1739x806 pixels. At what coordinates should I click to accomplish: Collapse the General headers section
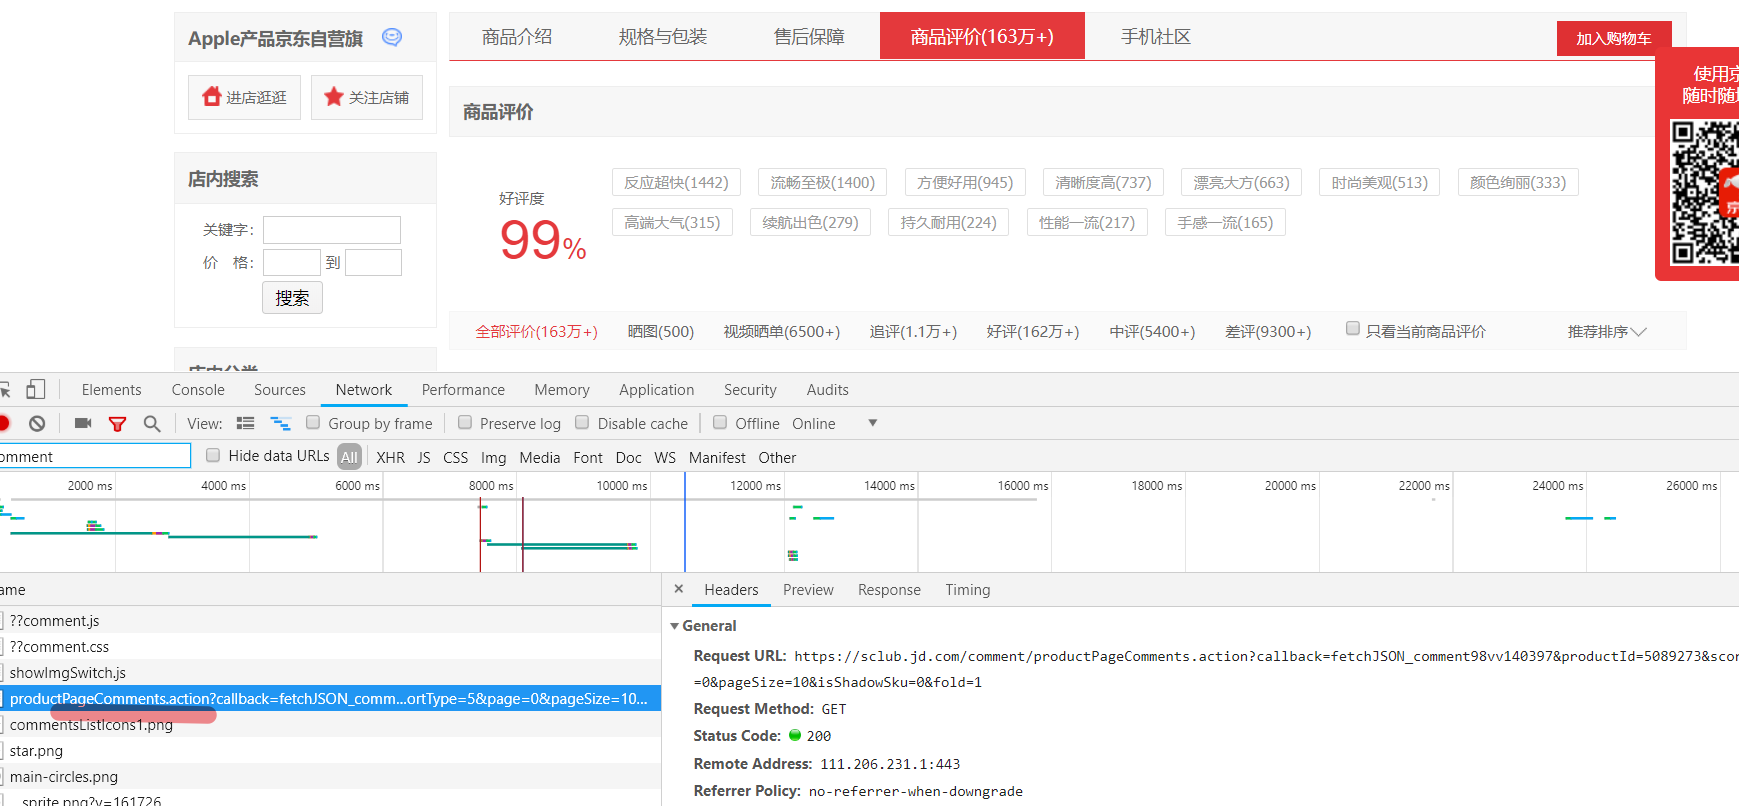click(675, 626)
